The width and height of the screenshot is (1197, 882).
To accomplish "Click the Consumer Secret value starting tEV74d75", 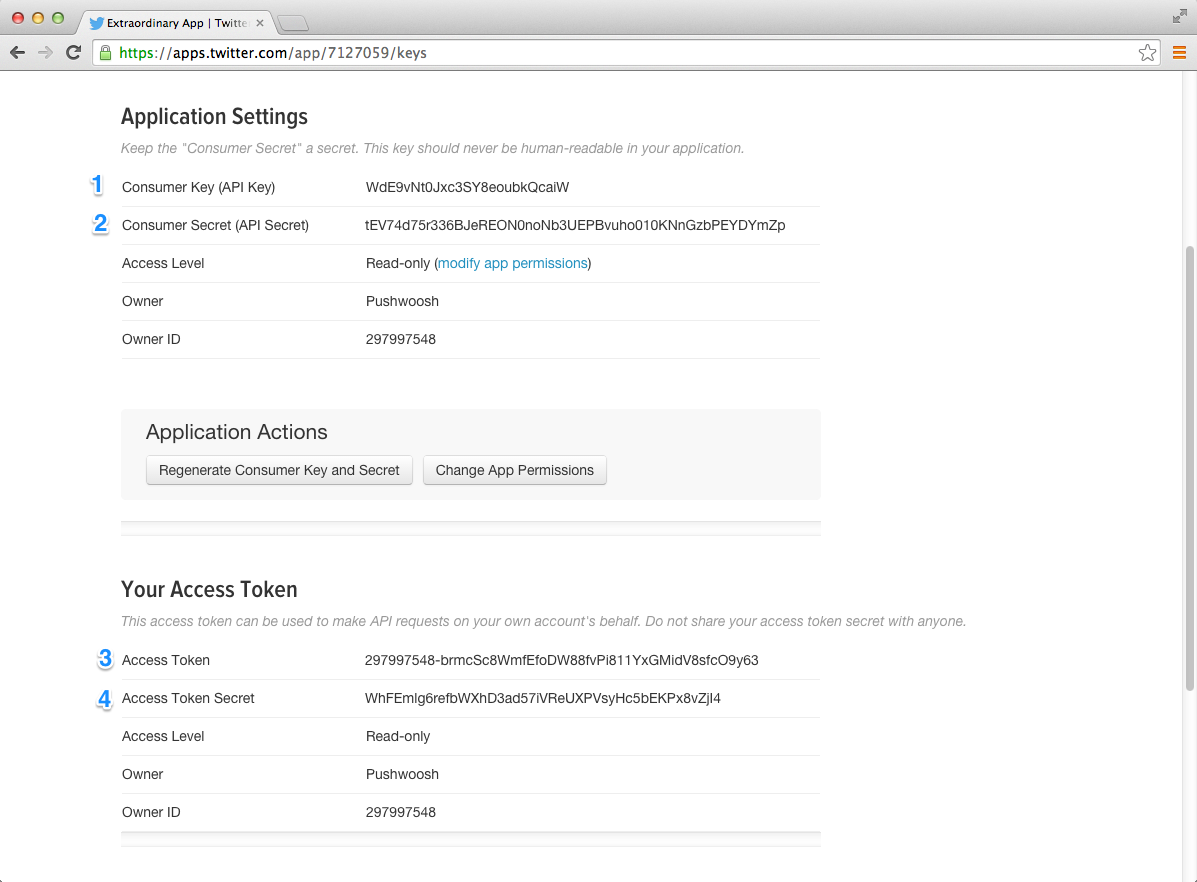I will point(575,225).
